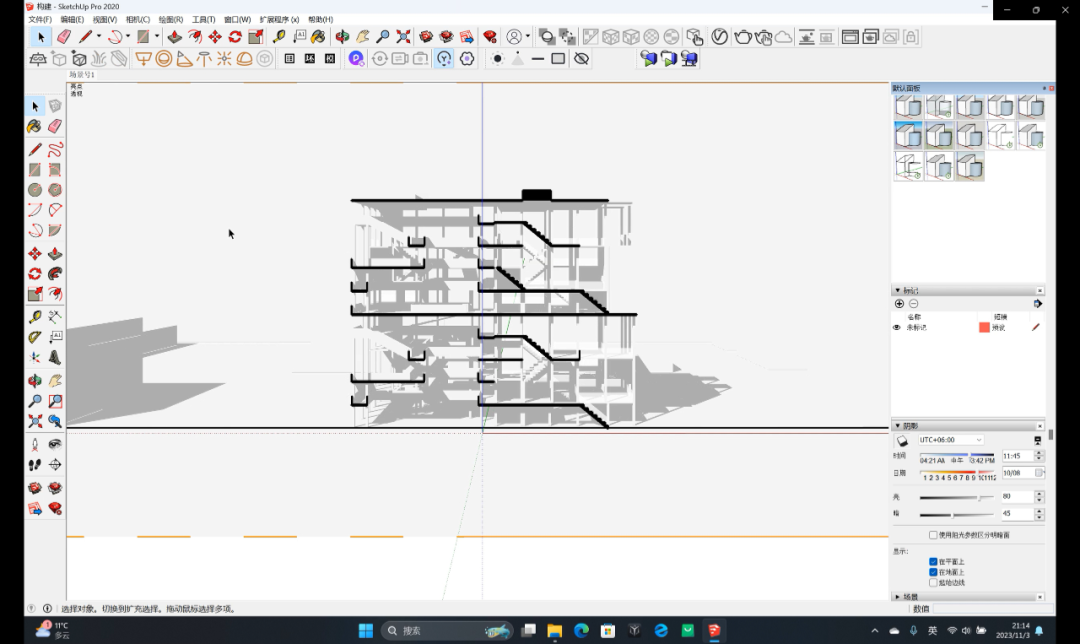
Task: Open the arc tool dropdown arrow
Action: point(128,37)
